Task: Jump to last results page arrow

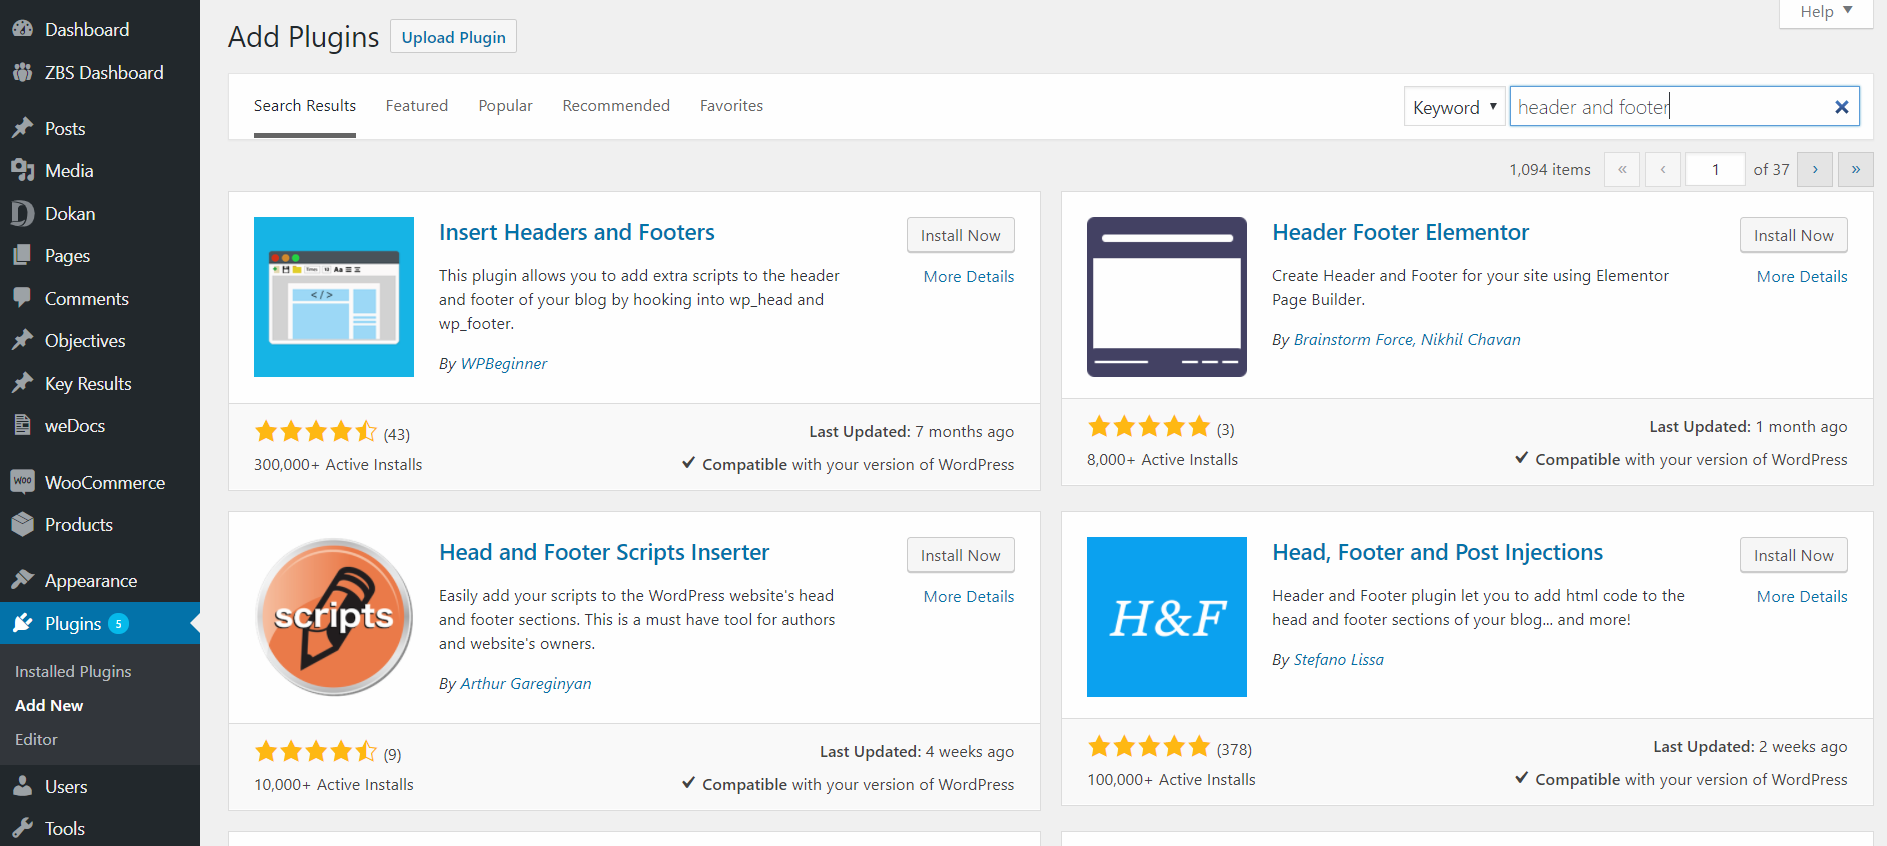Action: tap(1855, 169)
